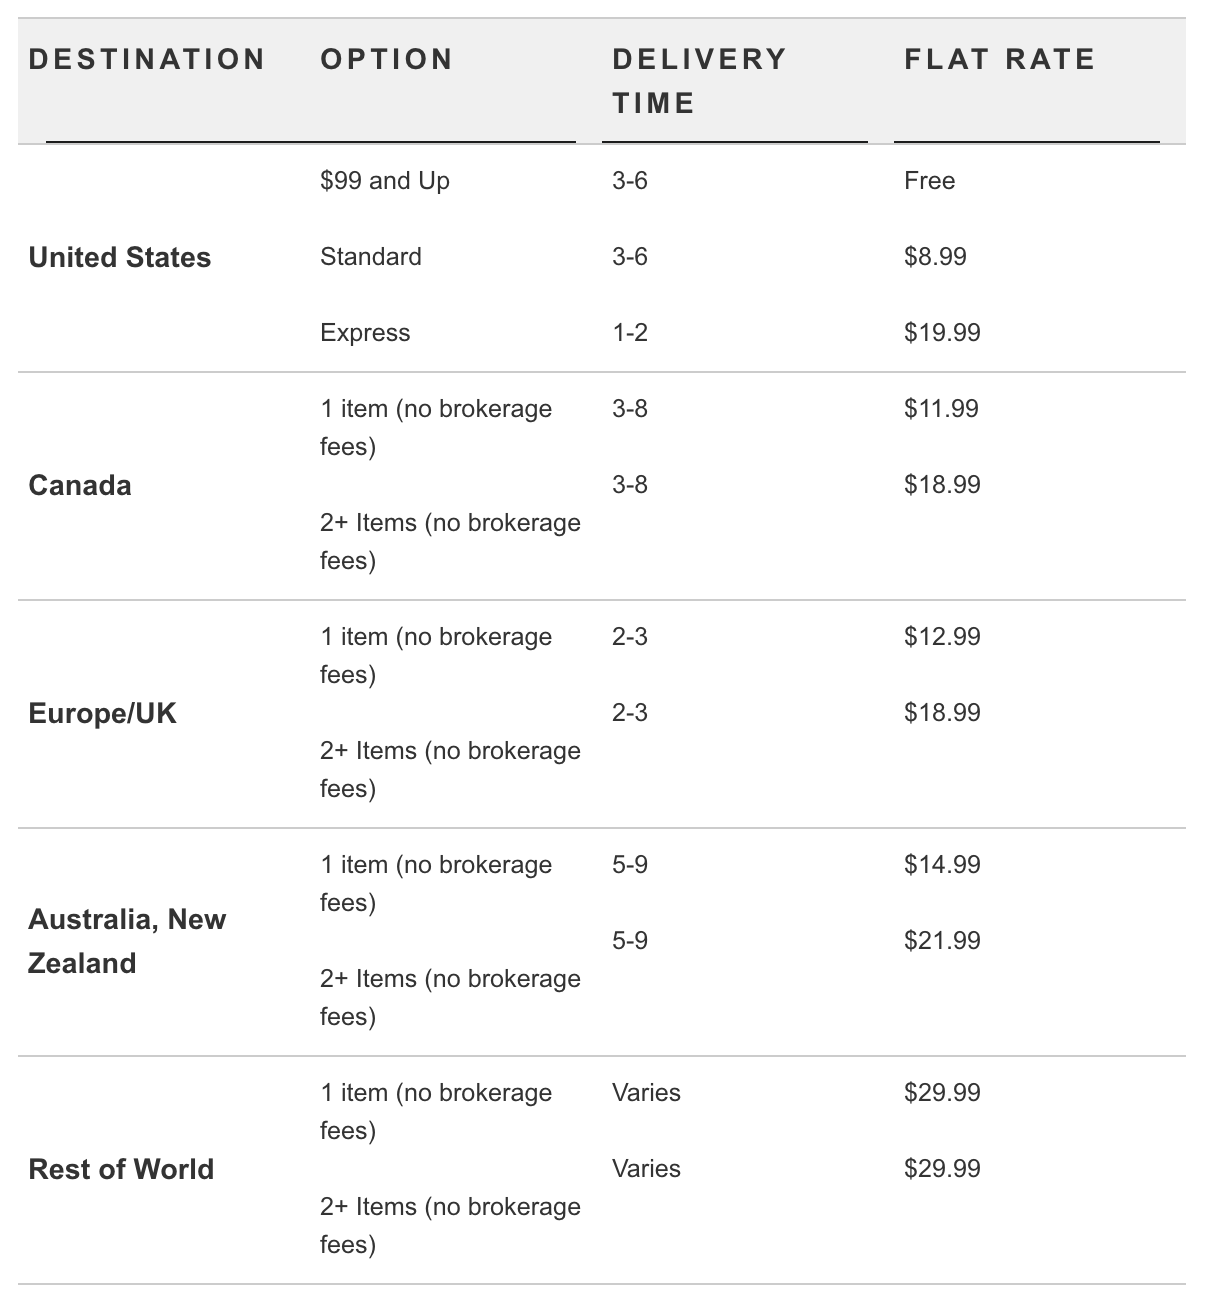Screen dimensions: 1206x1298
Task: Click the $99 and Up option
Action: (385, 181)
